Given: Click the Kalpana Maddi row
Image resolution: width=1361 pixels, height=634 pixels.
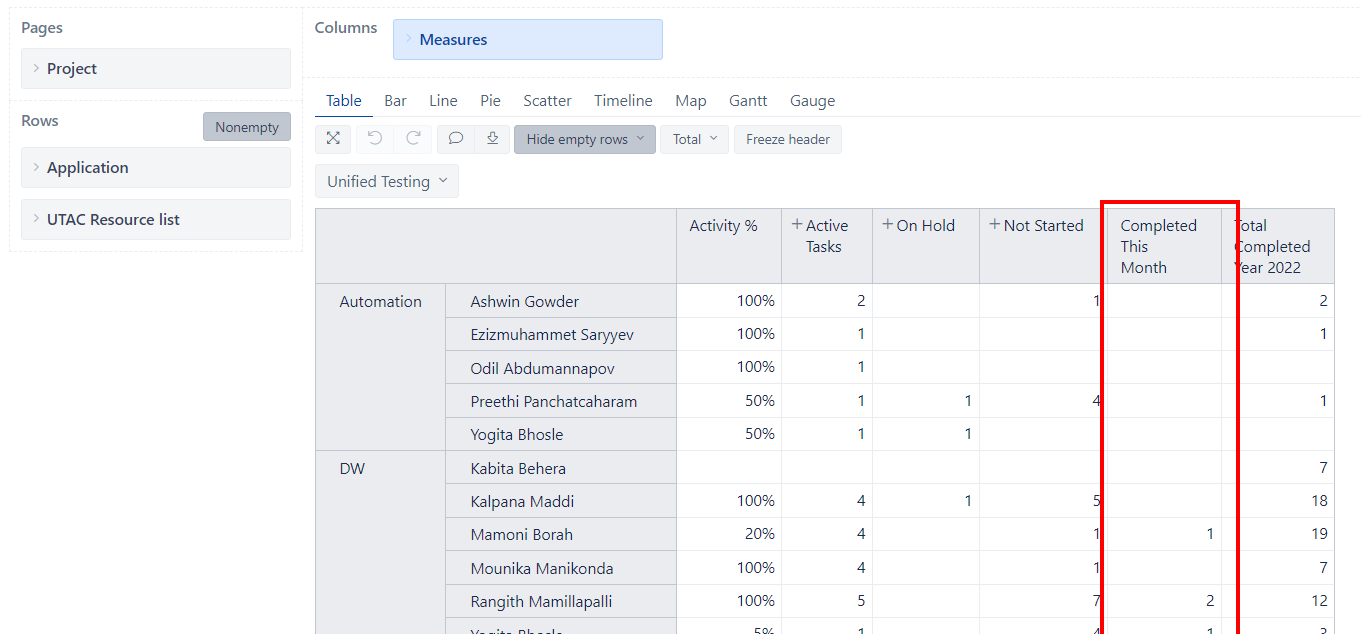Looking at the screenshot, I should click(x=561, y=501).
